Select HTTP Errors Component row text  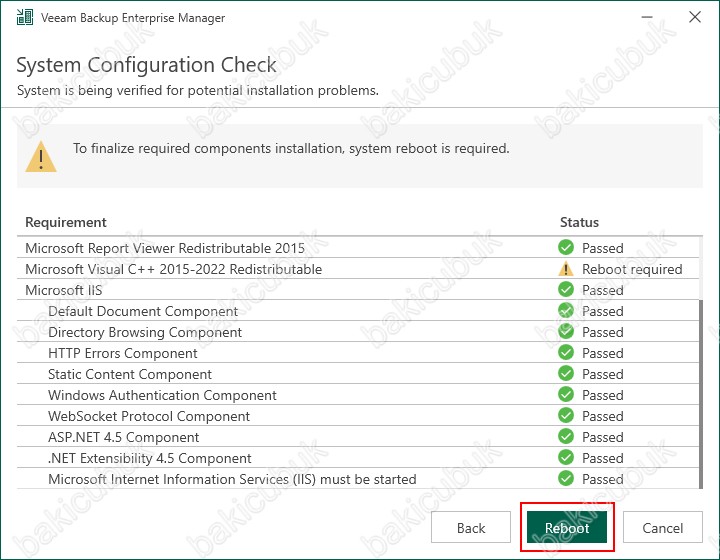pyautogui.click(x=123, y=353)
